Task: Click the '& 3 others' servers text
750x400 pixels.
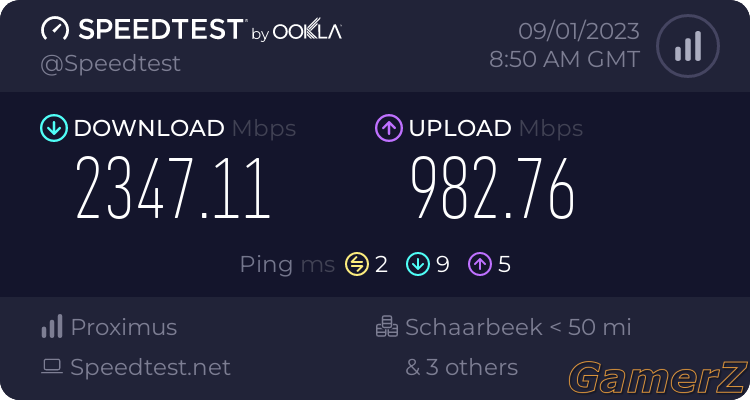Action: click(x=462, y=367)
